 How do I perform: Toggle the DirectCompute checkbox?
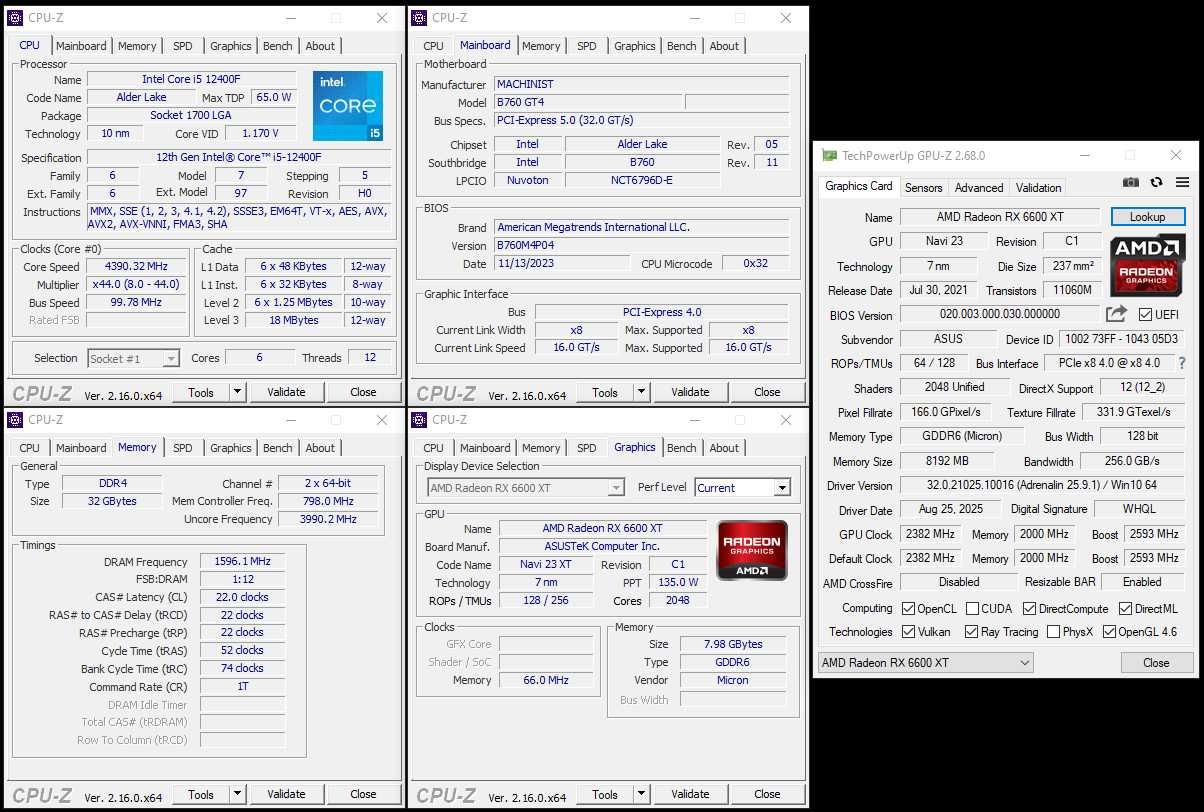[1029, 608]
